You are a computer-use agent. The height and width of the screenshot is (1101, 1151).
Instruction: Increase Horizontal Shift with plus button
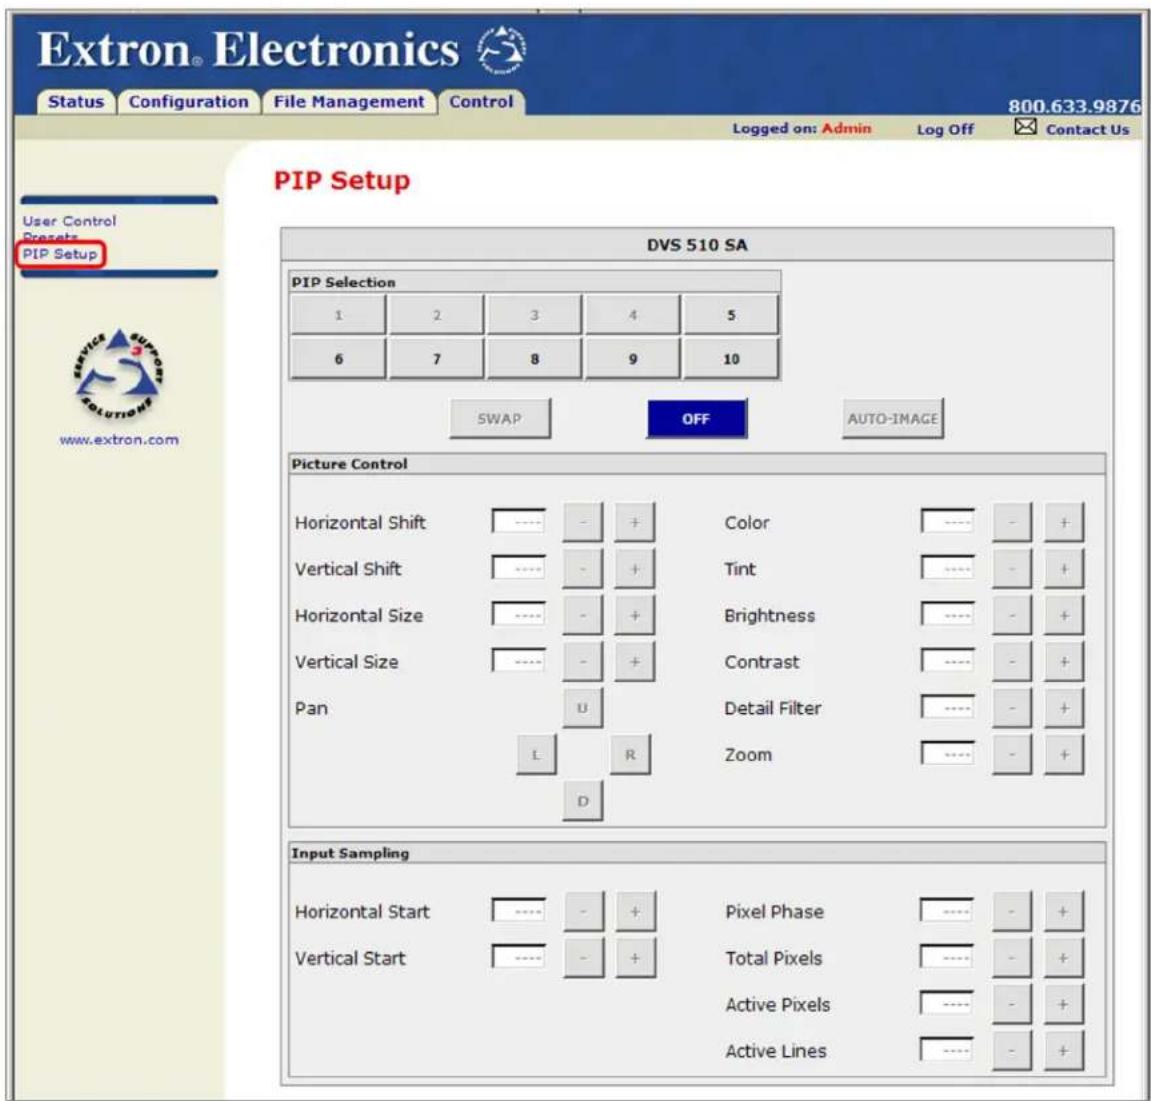pos(635,522)
